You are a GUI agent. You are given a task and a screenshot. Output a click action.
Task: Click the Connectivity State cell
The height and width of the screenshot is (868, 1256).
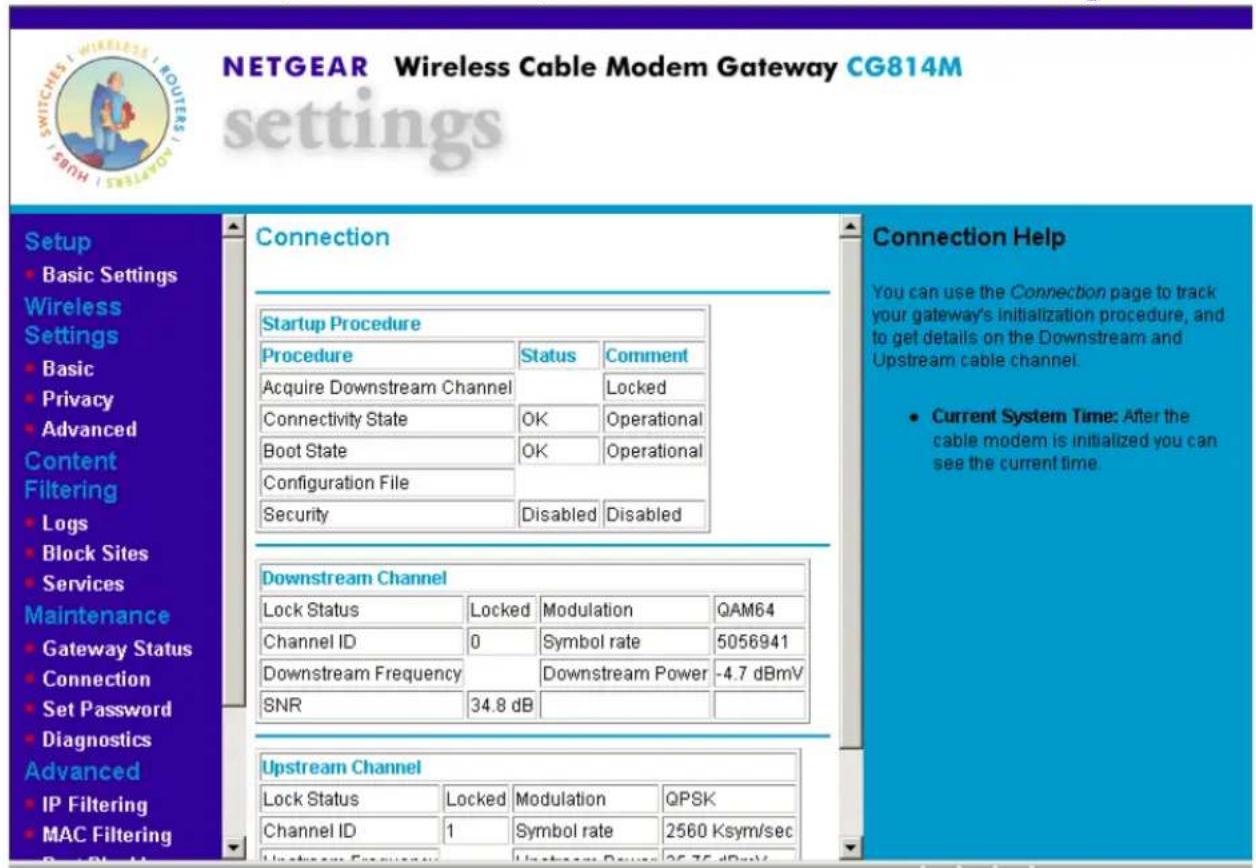pos(386,419)
